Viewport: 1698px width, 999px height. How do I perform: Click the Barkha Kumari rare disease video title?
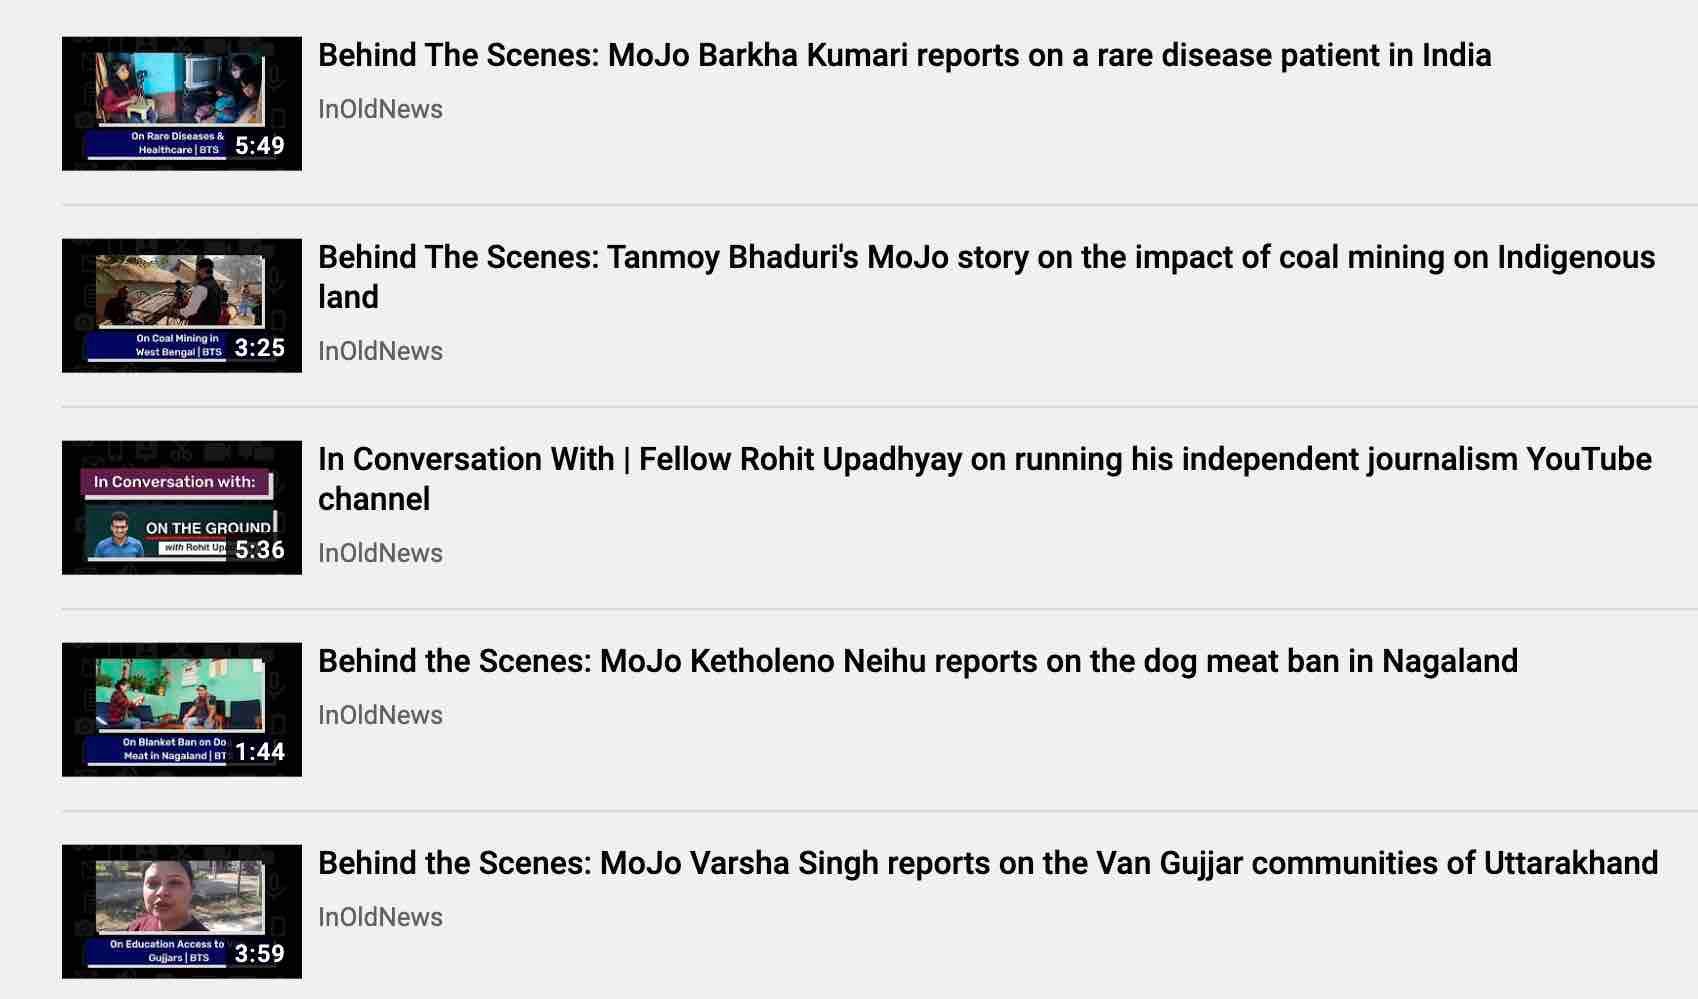tap(904, 55)
